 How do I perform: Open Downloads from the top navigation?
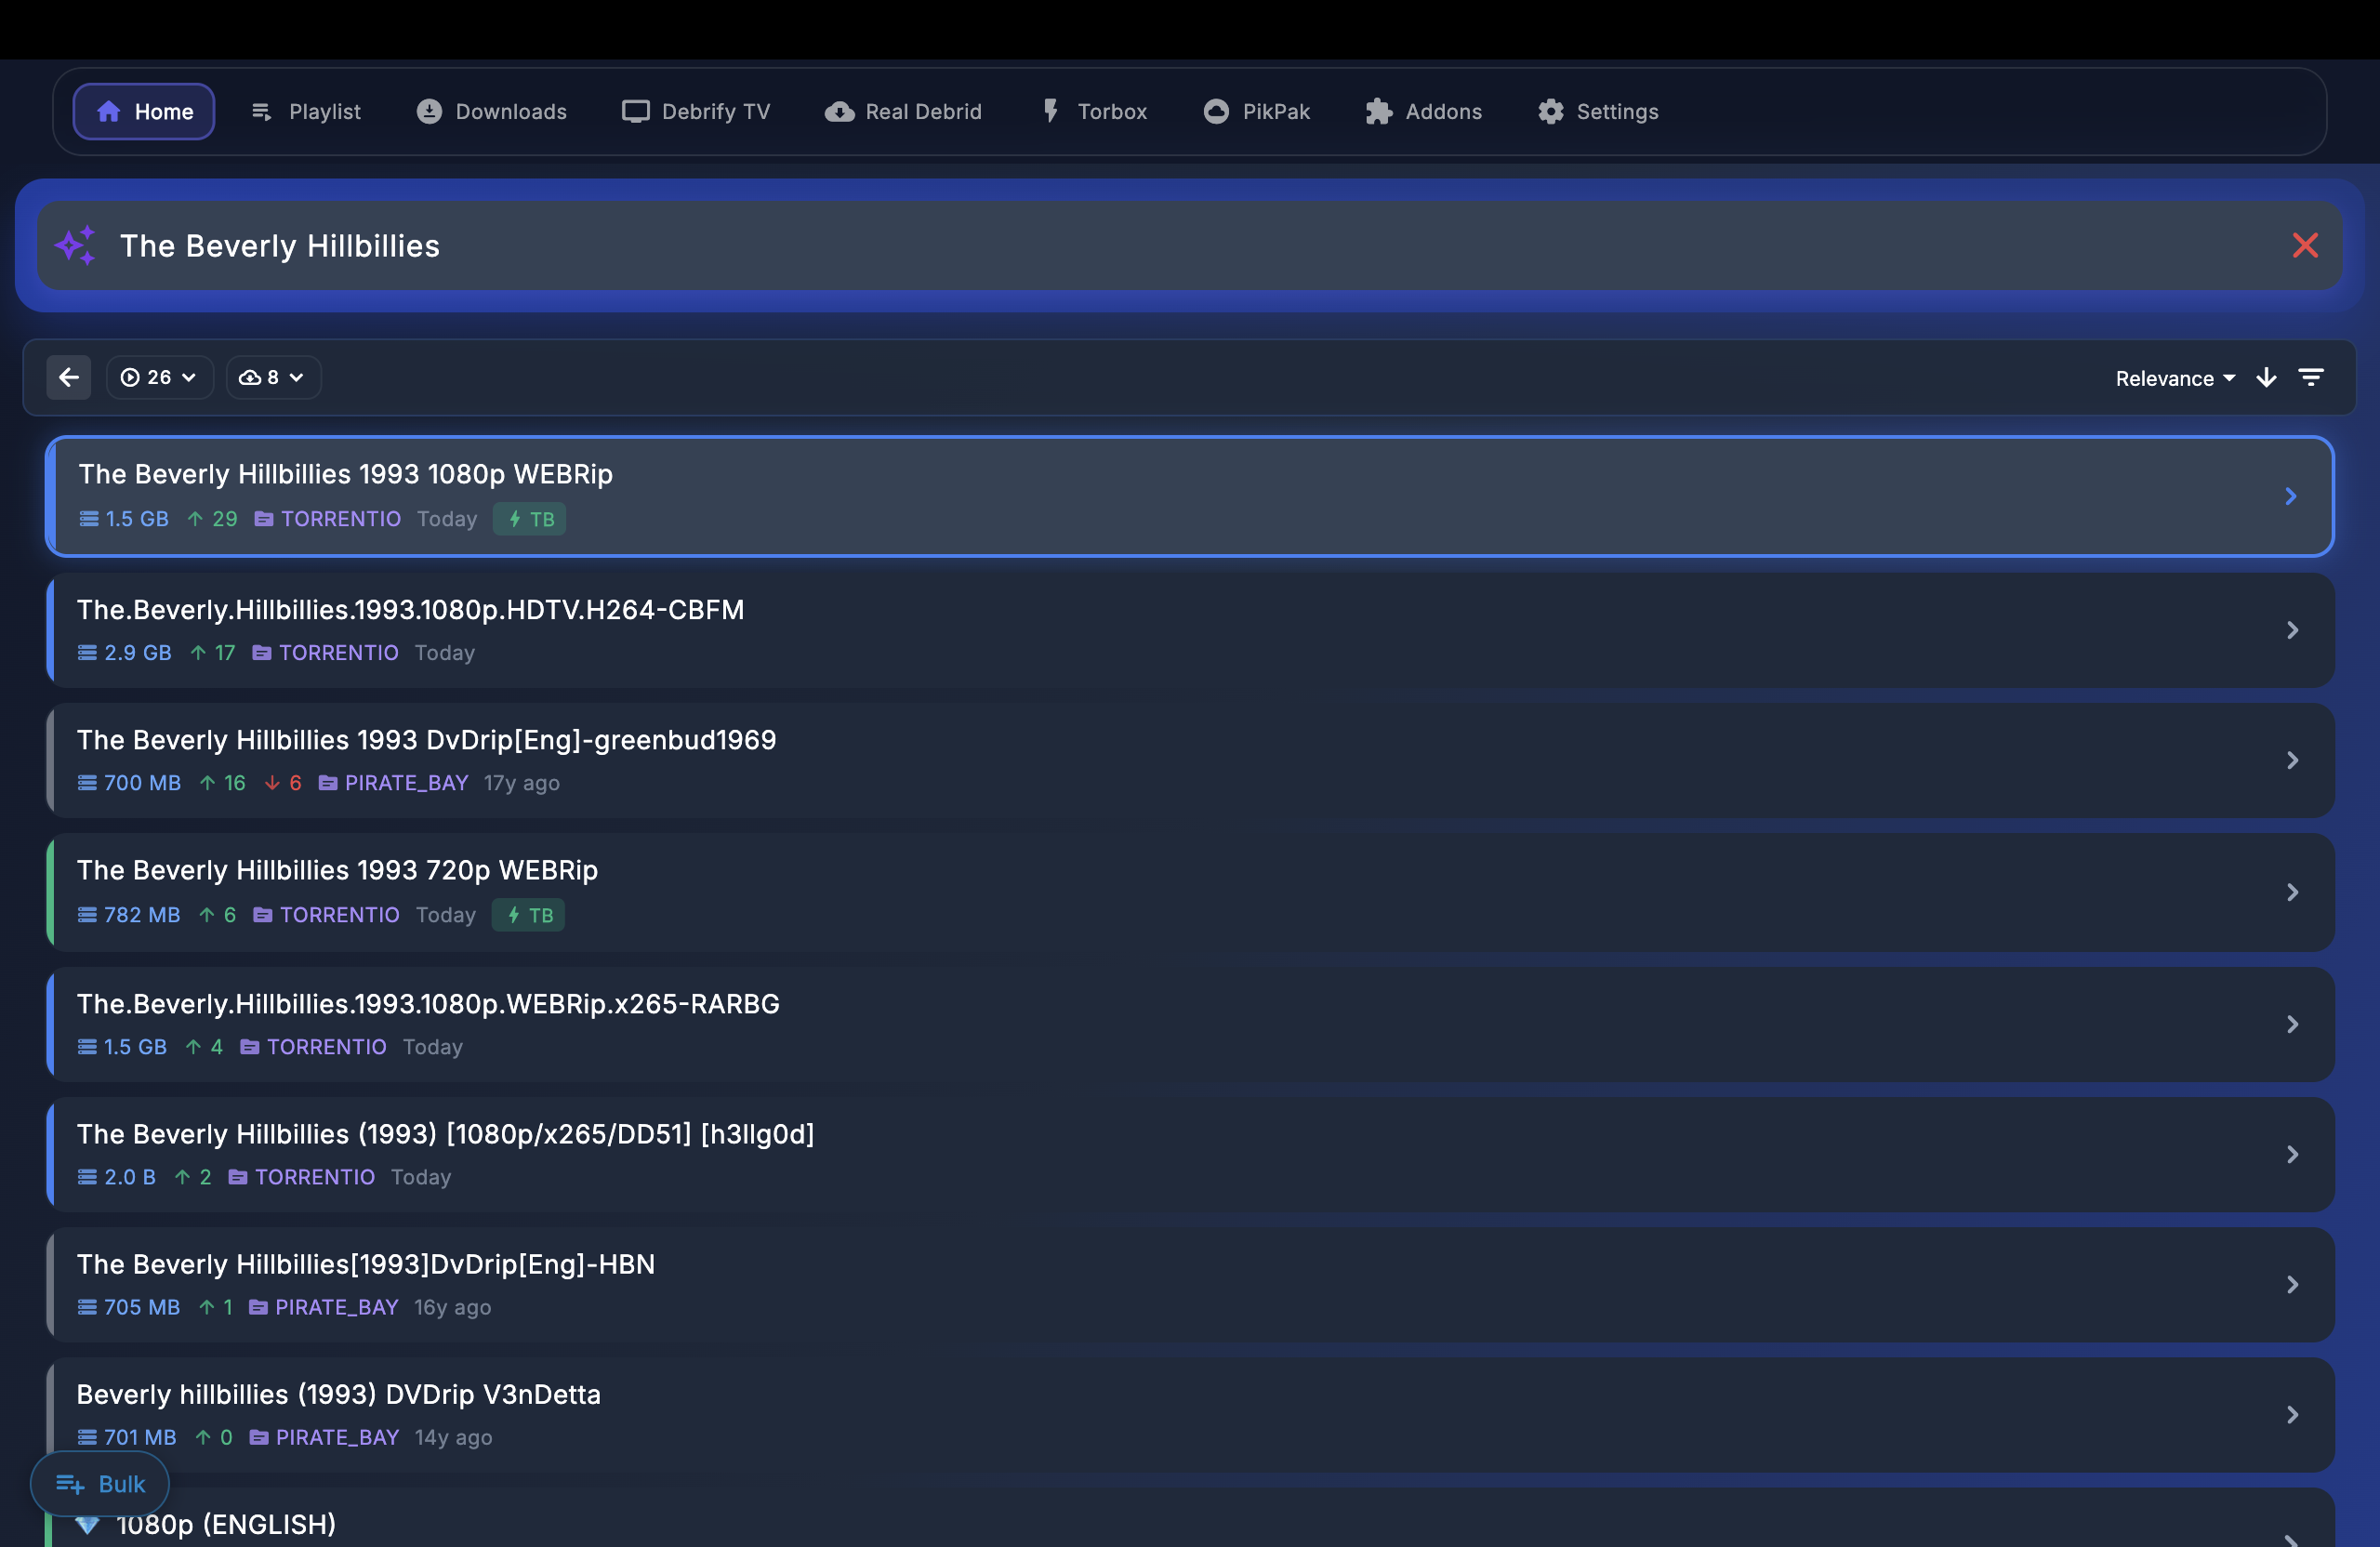pos(490,111)
